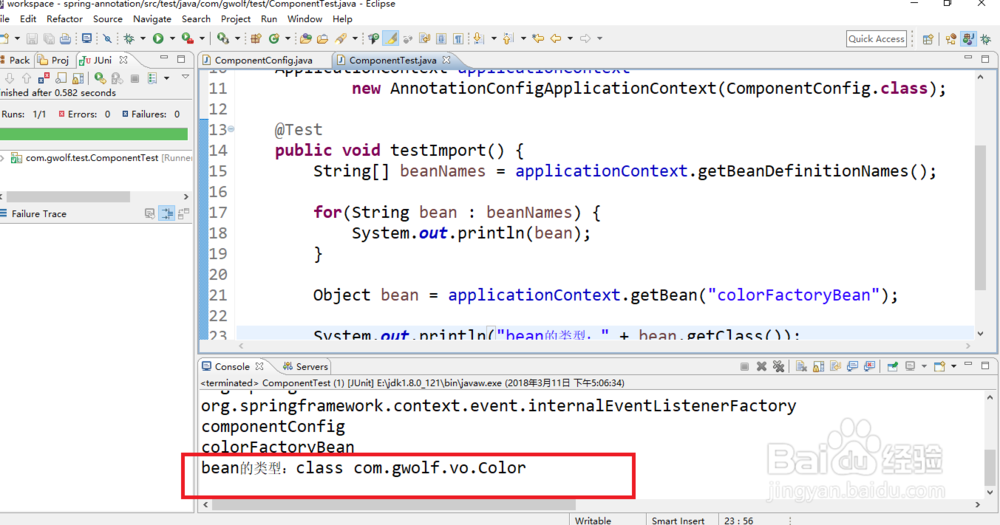Open the Refactor menu
Viewport: 1000px width, 525px height.
coord(64,19)
